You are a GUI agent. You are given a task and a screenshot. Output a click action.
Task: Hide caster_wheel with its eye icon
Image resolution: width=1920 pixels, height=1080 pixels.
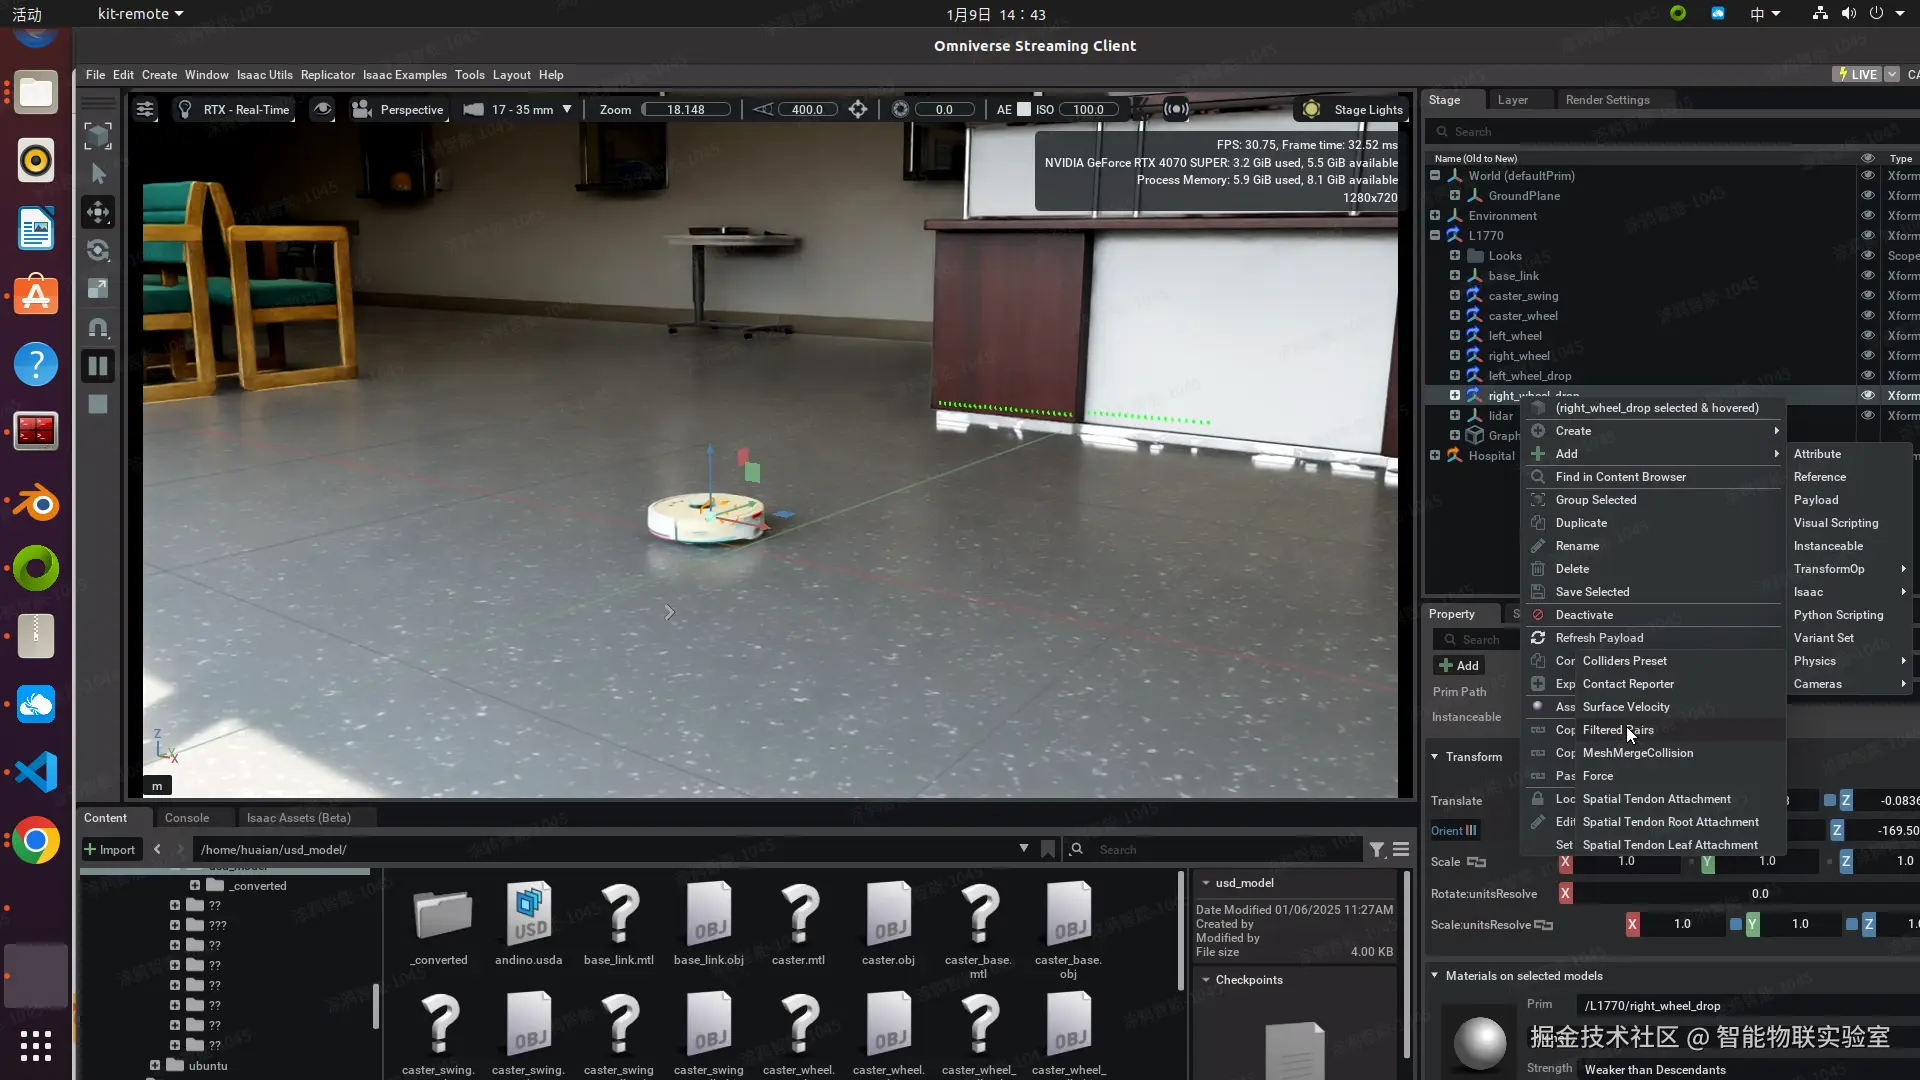1867,316
